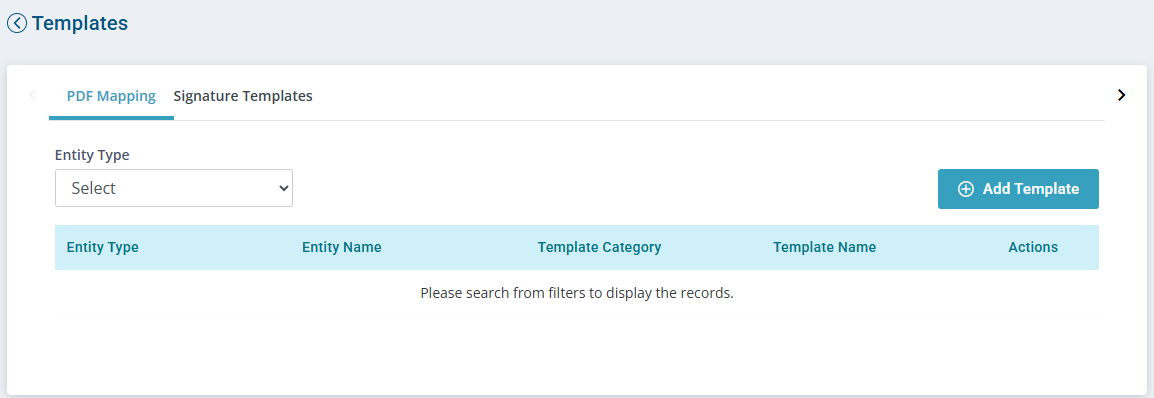Click the left chevron tab scroll arrow

(32, 95)
